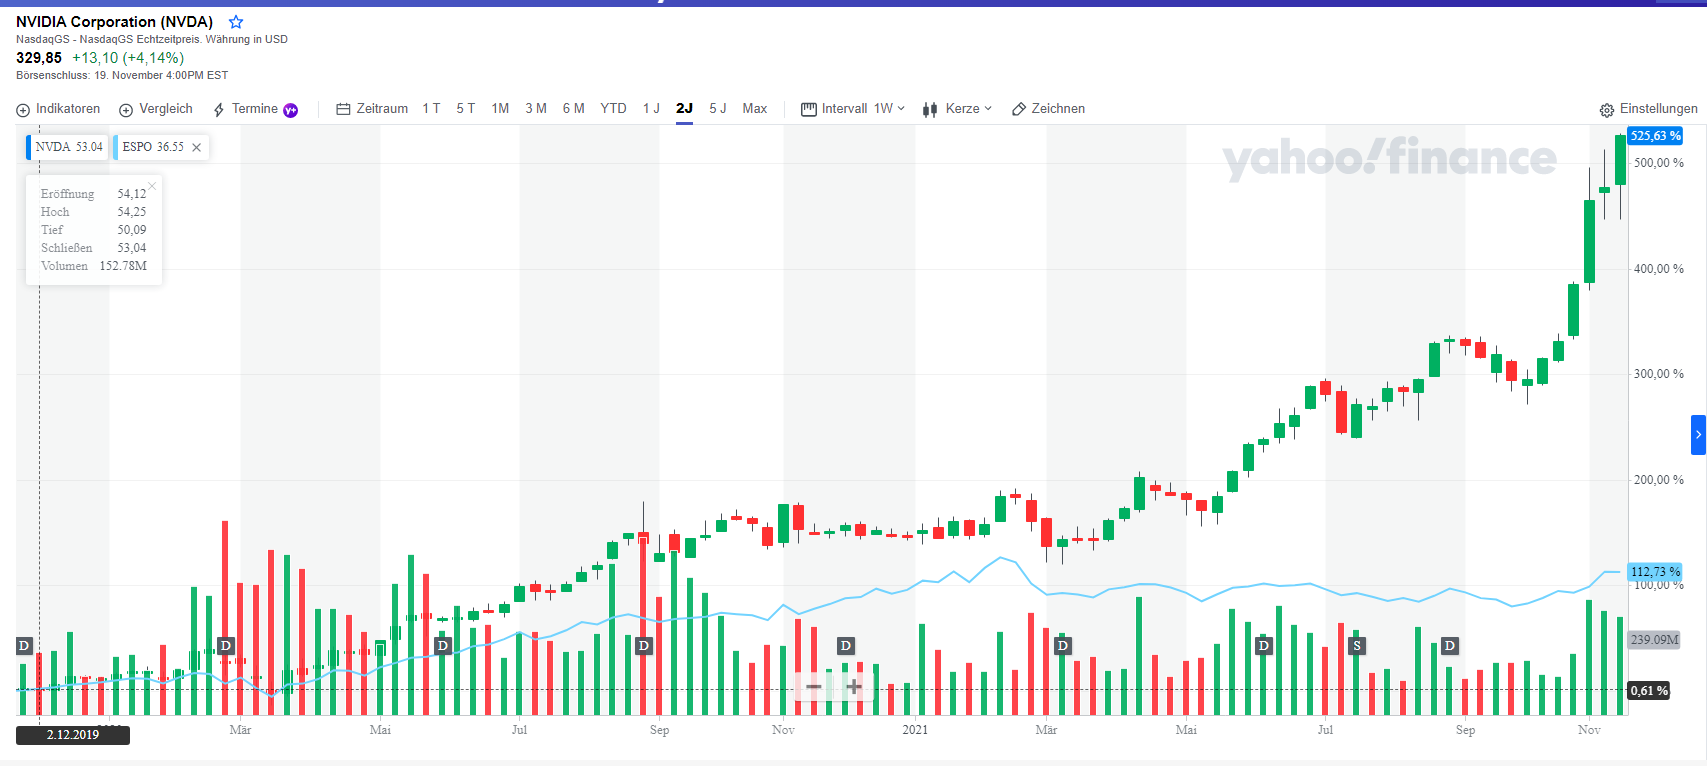Select the 3 M time range

coord(536,109)
